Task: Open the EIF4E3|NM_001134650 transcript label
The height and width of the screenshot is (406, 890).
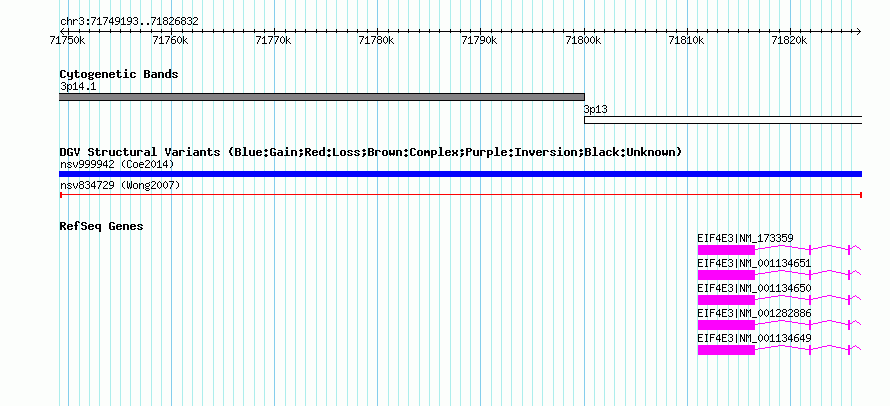Action: (x=754, y=288)
